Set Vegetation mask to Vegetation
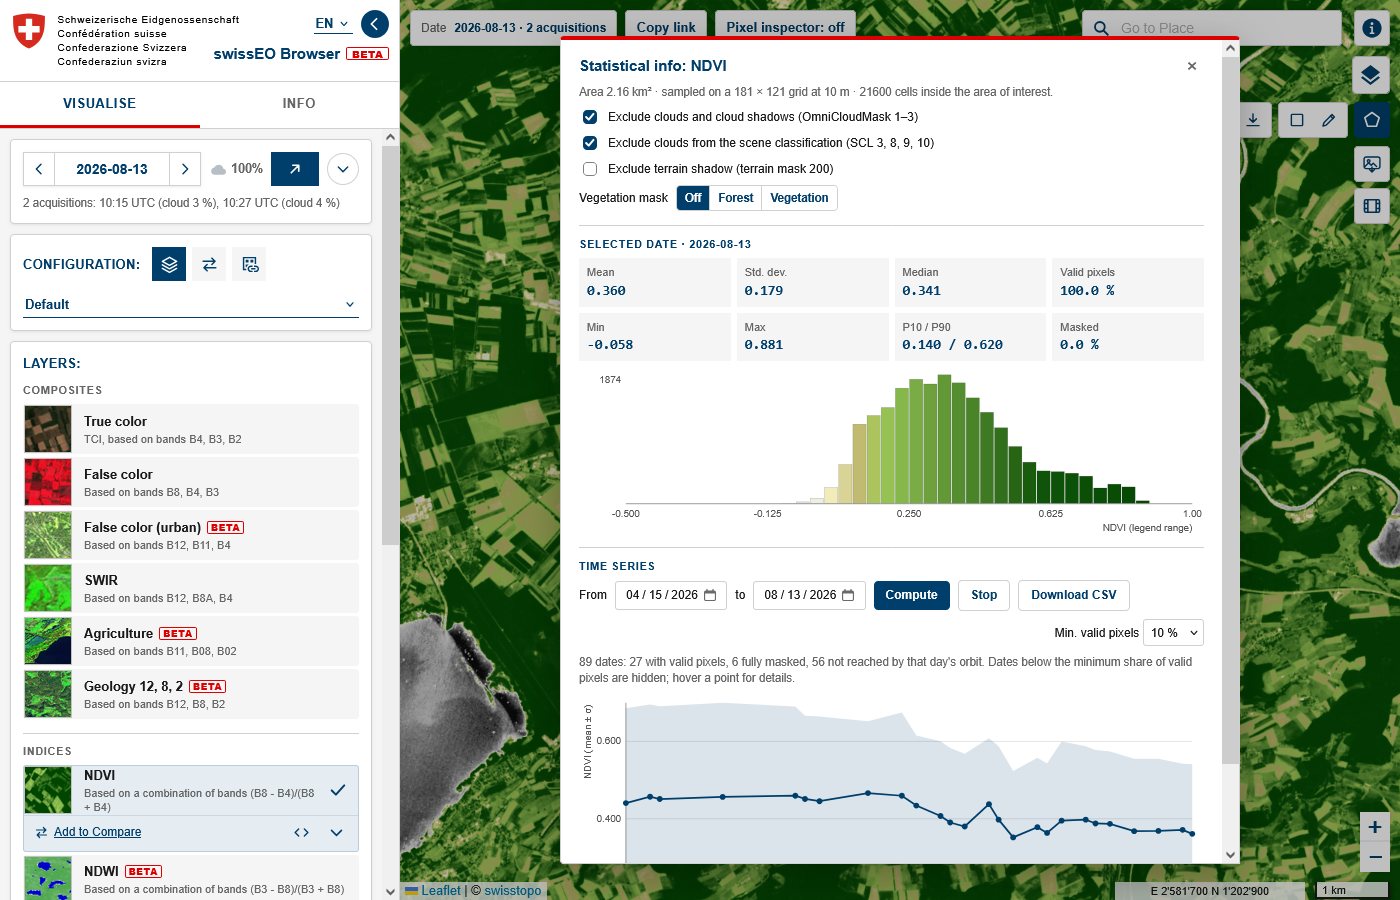The image size is (1400, 900). 799,198
